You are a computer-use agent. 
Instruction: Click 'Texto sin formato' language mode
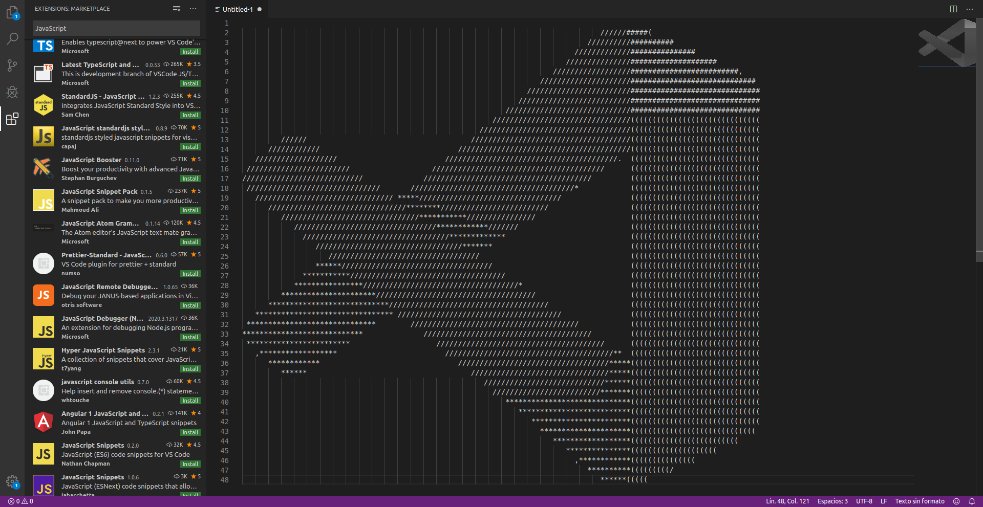(x=920, y=501)
